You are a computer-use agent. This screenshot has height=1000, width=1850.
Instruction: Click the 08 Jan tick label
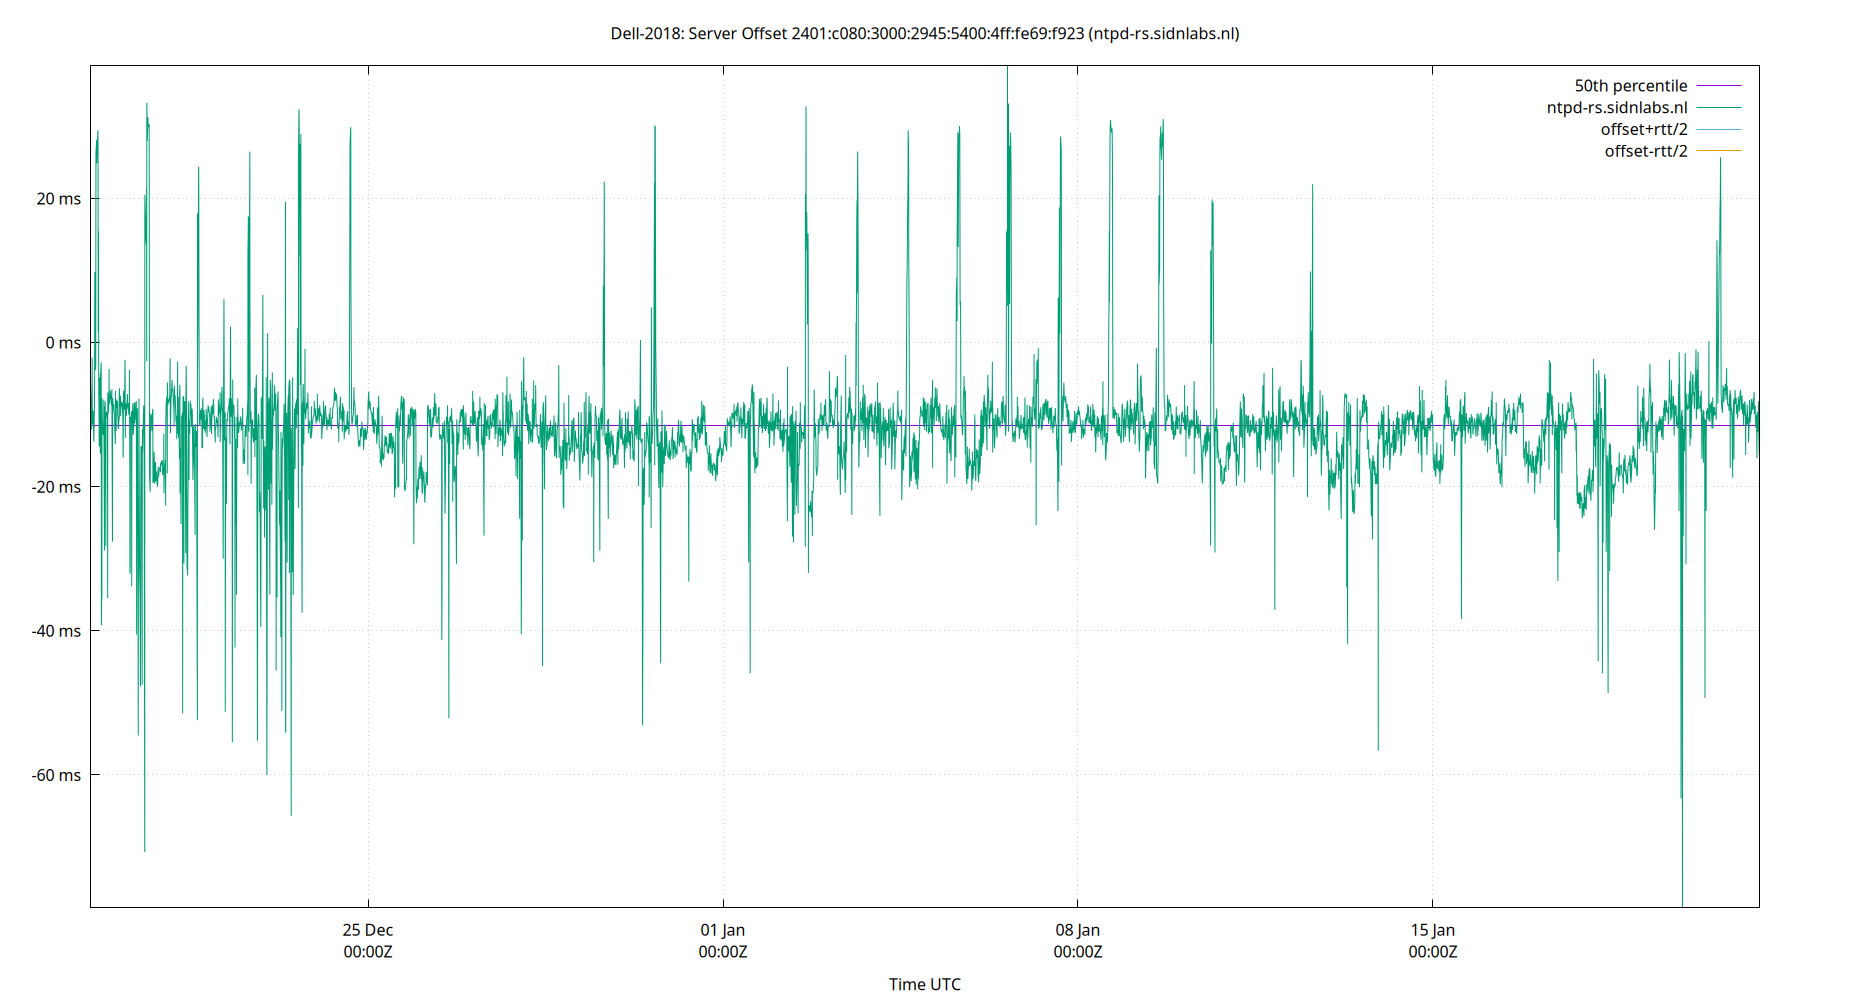pyautogui.click(x=1078, y=929)
